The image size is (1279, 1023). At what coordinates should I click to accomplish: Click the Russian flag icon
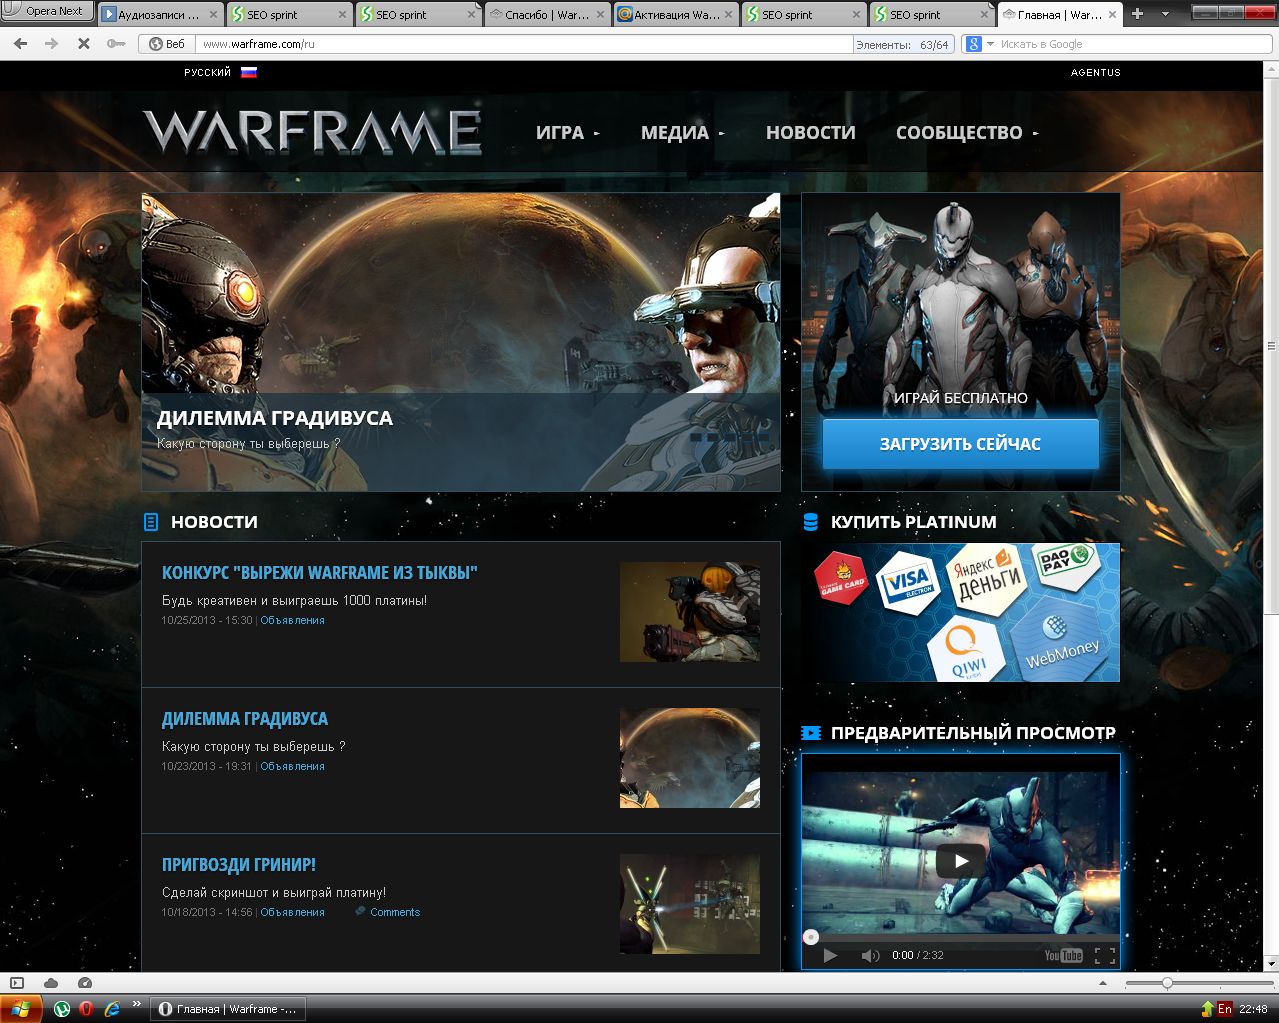tap(249, 72)
